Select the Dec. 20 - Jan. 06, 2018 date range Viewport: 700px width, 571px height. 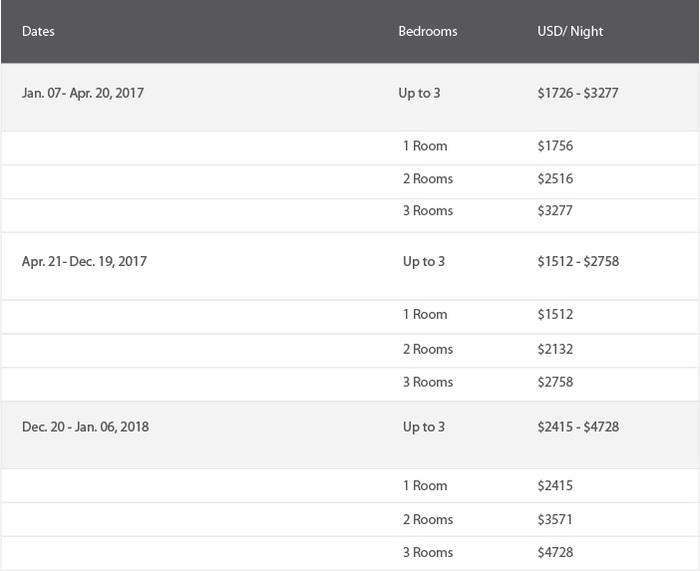coord(85,427)
